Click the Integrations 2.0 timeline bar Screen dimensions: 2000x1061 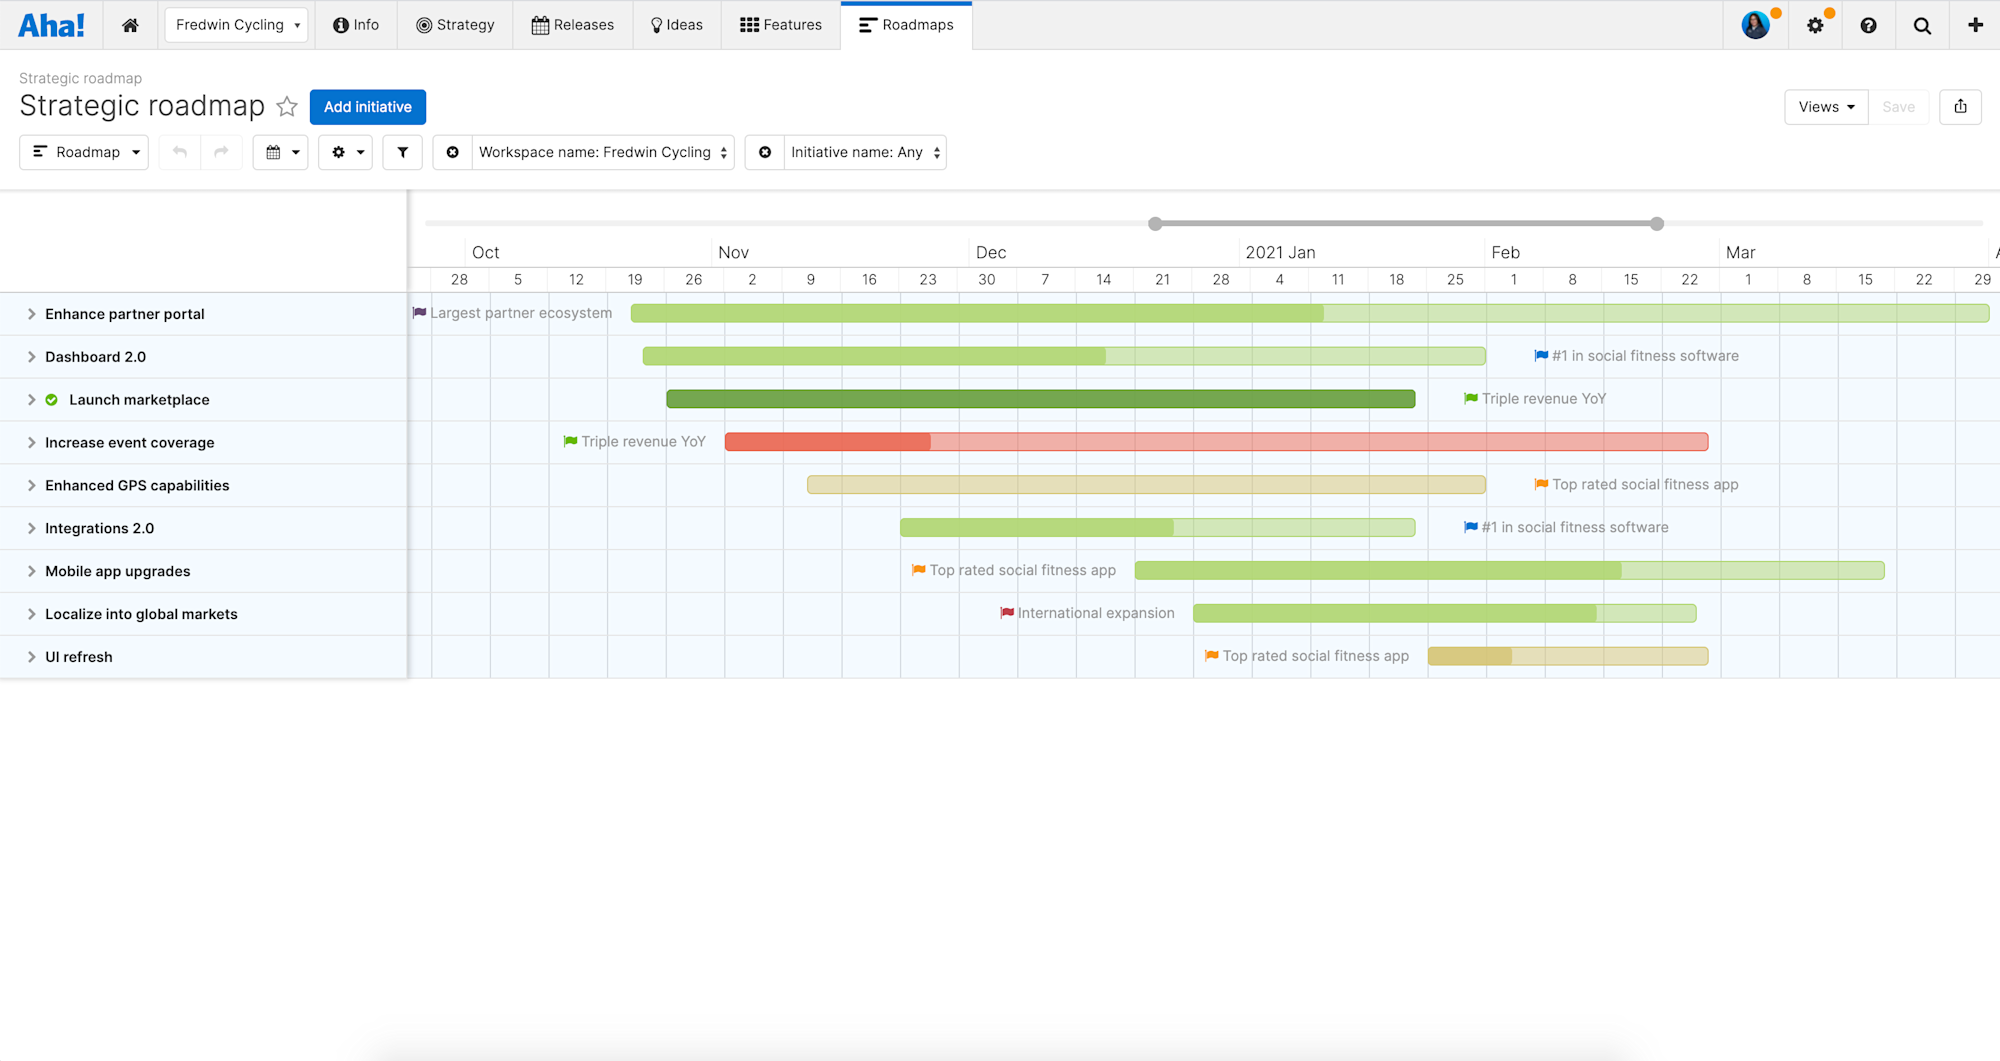pyautogui.click(x=1158, y=528)
